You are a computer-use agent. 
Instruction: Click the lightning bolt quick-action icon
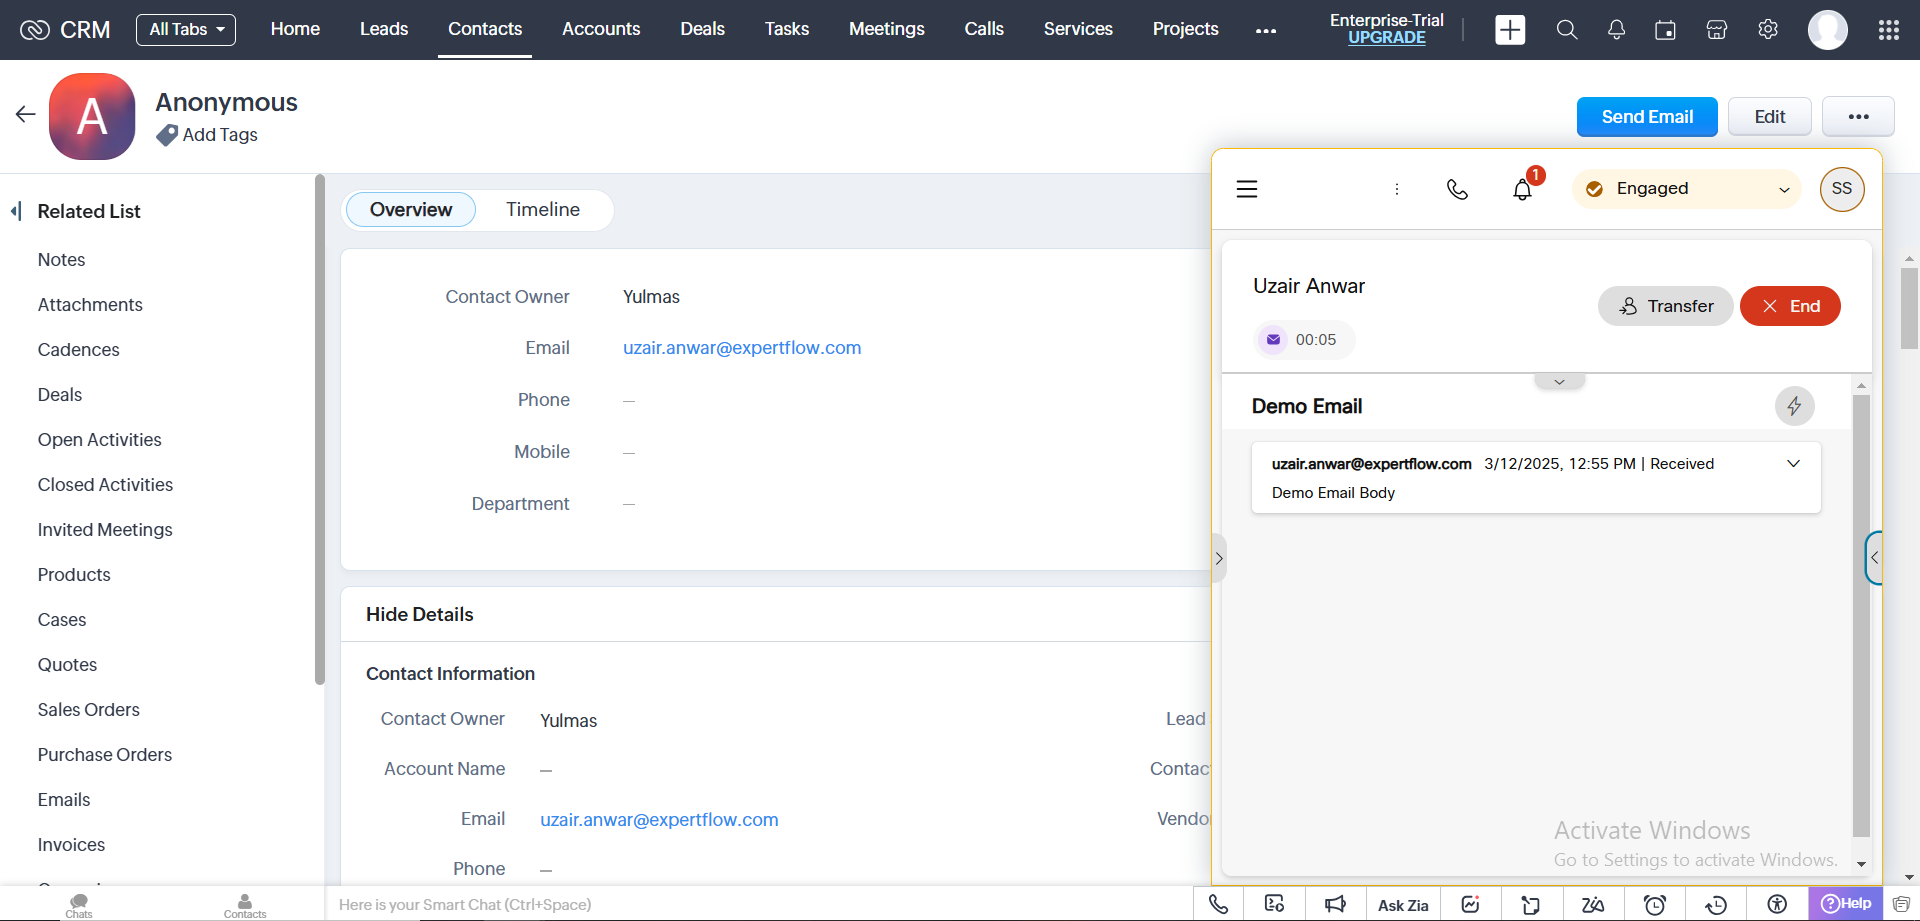pos(1794,406)
